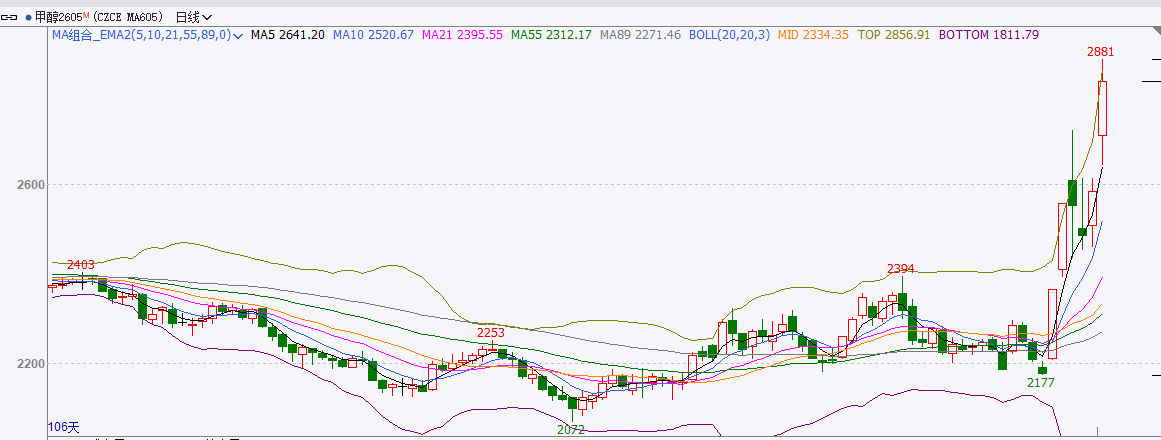Click the MA10 2520.67 legend entry

pyautogui.click(x=373, y=35)
